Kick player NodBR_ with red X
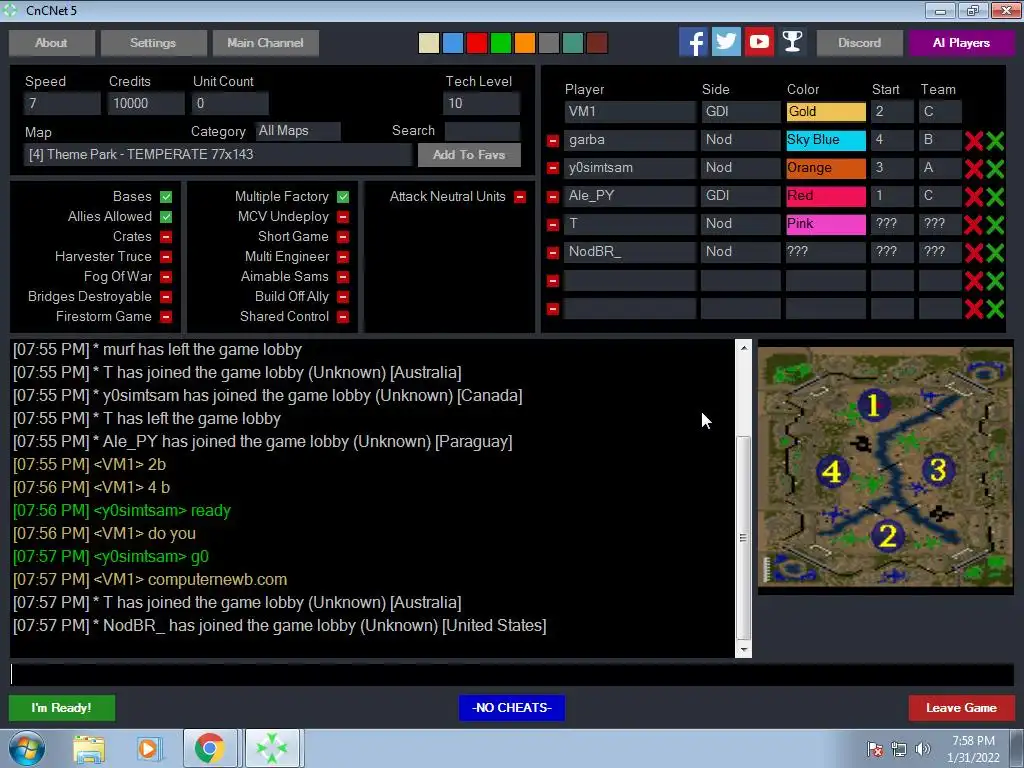The height and width of the screenshot is (768, 1024). click(974, 253)
